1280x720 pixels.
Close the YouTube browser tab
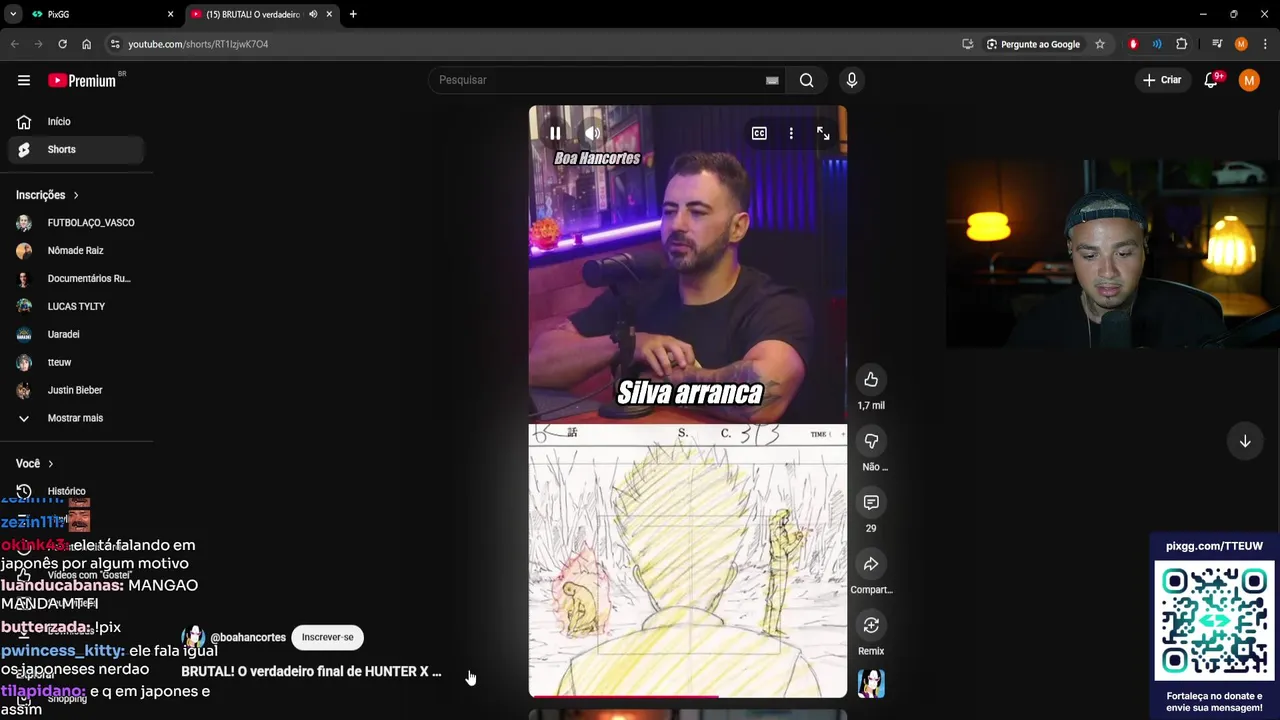pyautogui.click(x=329, y=14)
